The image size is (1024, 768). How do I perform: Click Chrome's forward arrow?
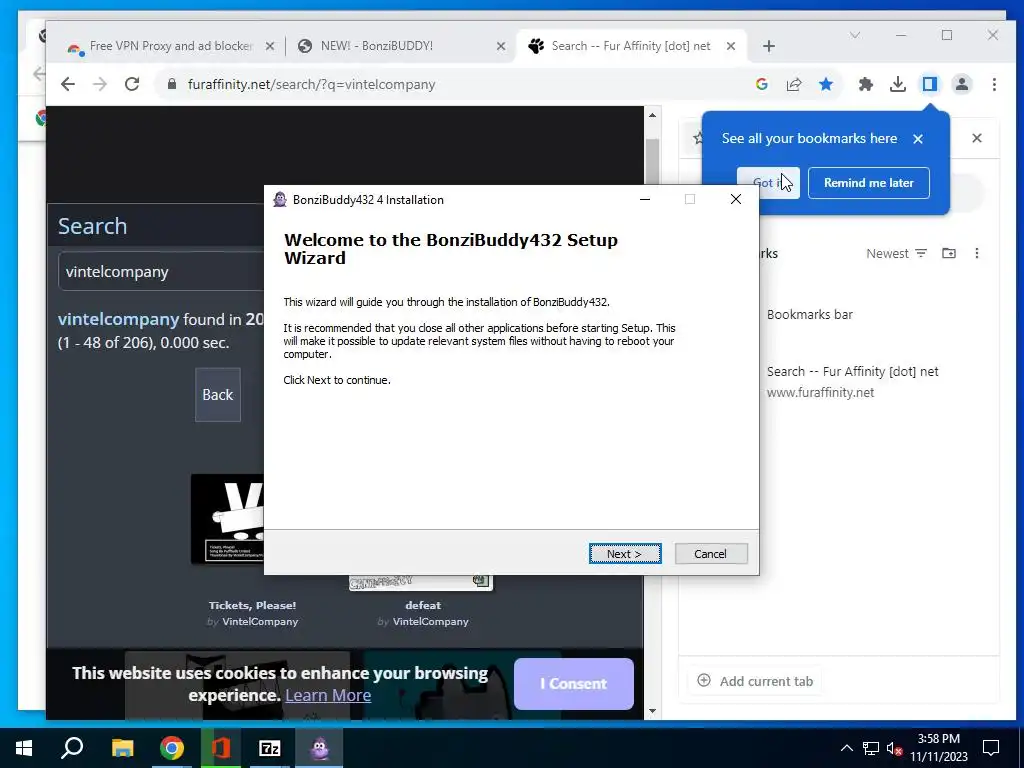pyautogui.click(x=100, y=84)
